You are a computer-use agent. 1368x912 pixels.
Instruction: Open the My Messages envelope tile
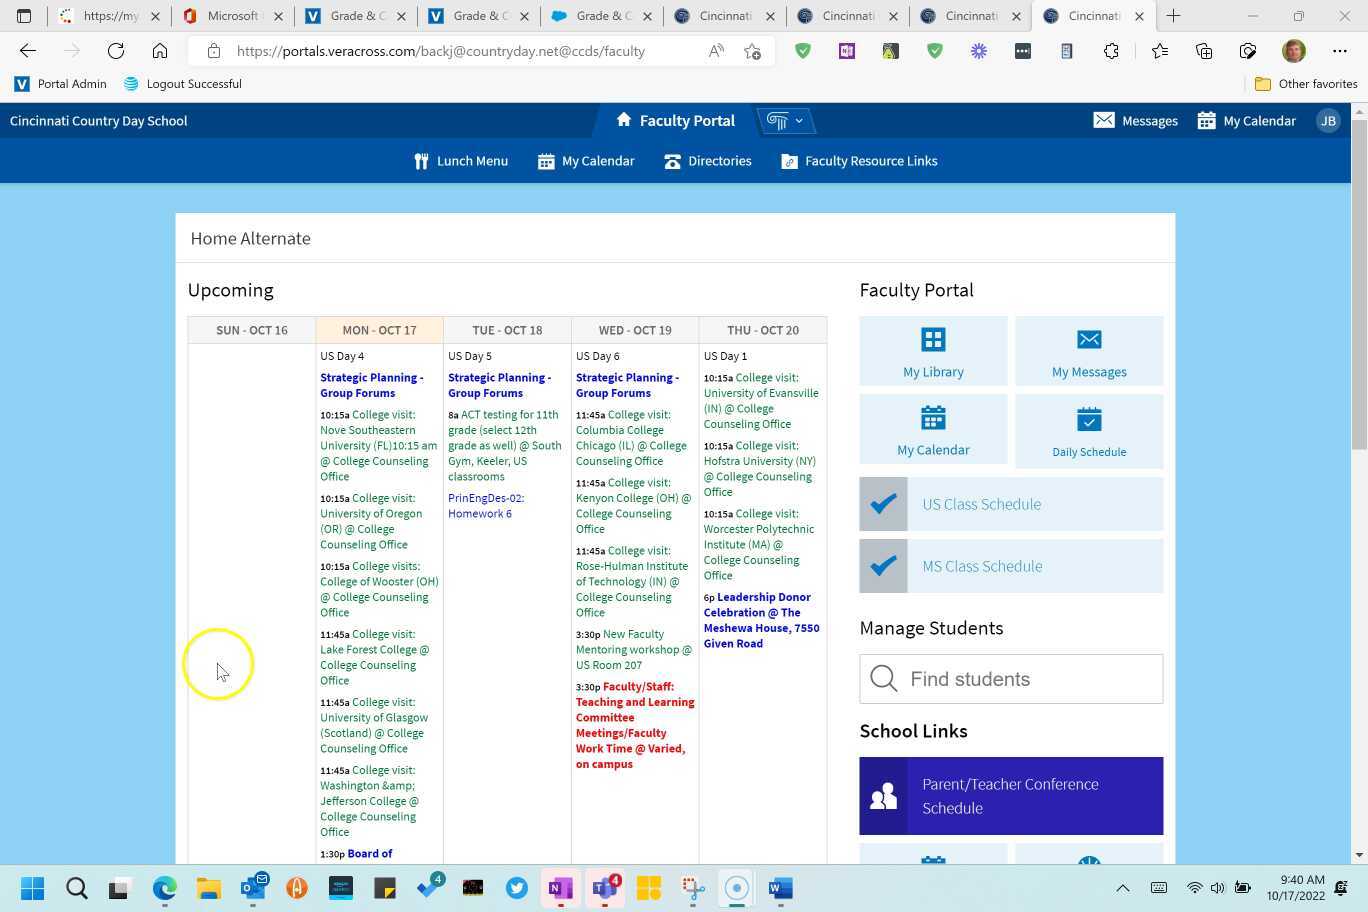(x=1088, y=351)
